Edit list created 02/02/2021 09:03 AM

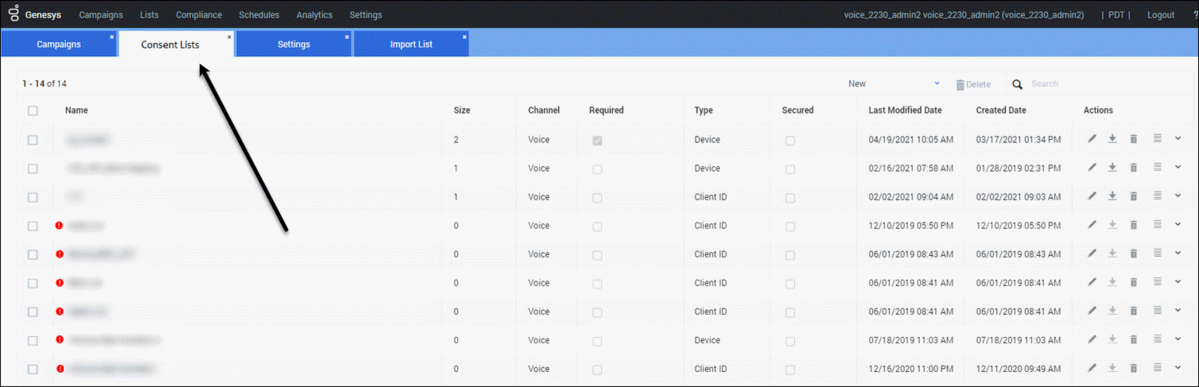1092,197
